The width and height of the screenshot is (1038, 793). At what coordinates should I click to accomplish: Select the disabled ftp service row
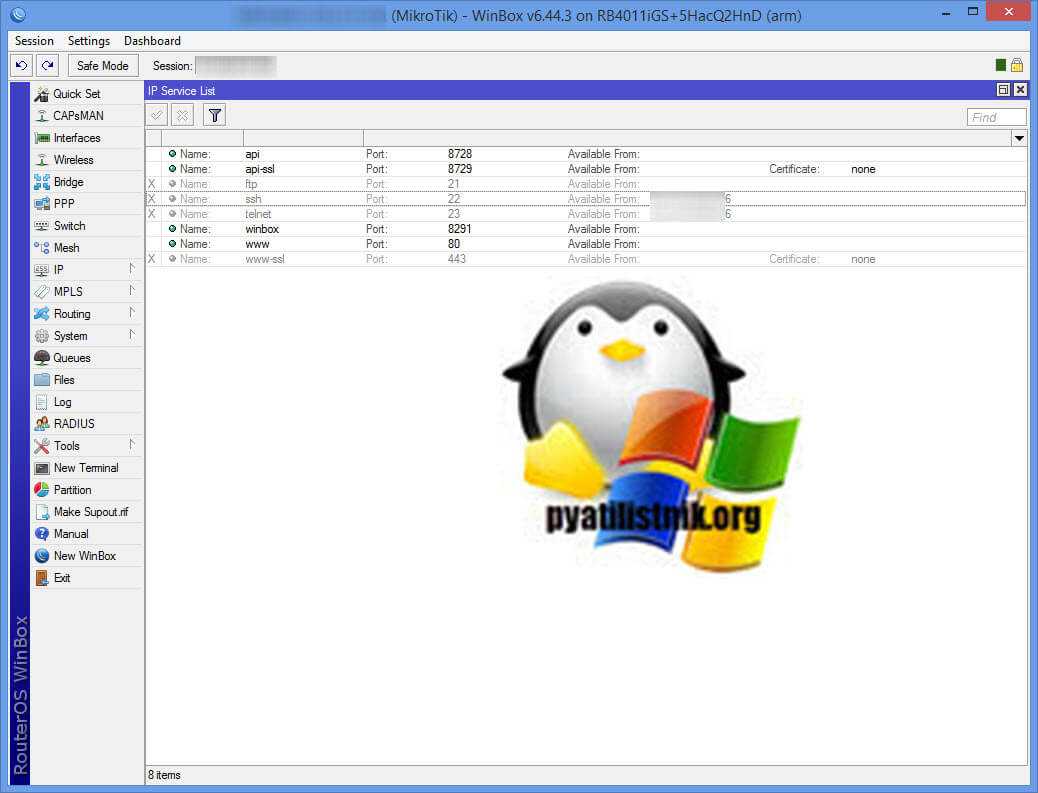tap(586, 184)
